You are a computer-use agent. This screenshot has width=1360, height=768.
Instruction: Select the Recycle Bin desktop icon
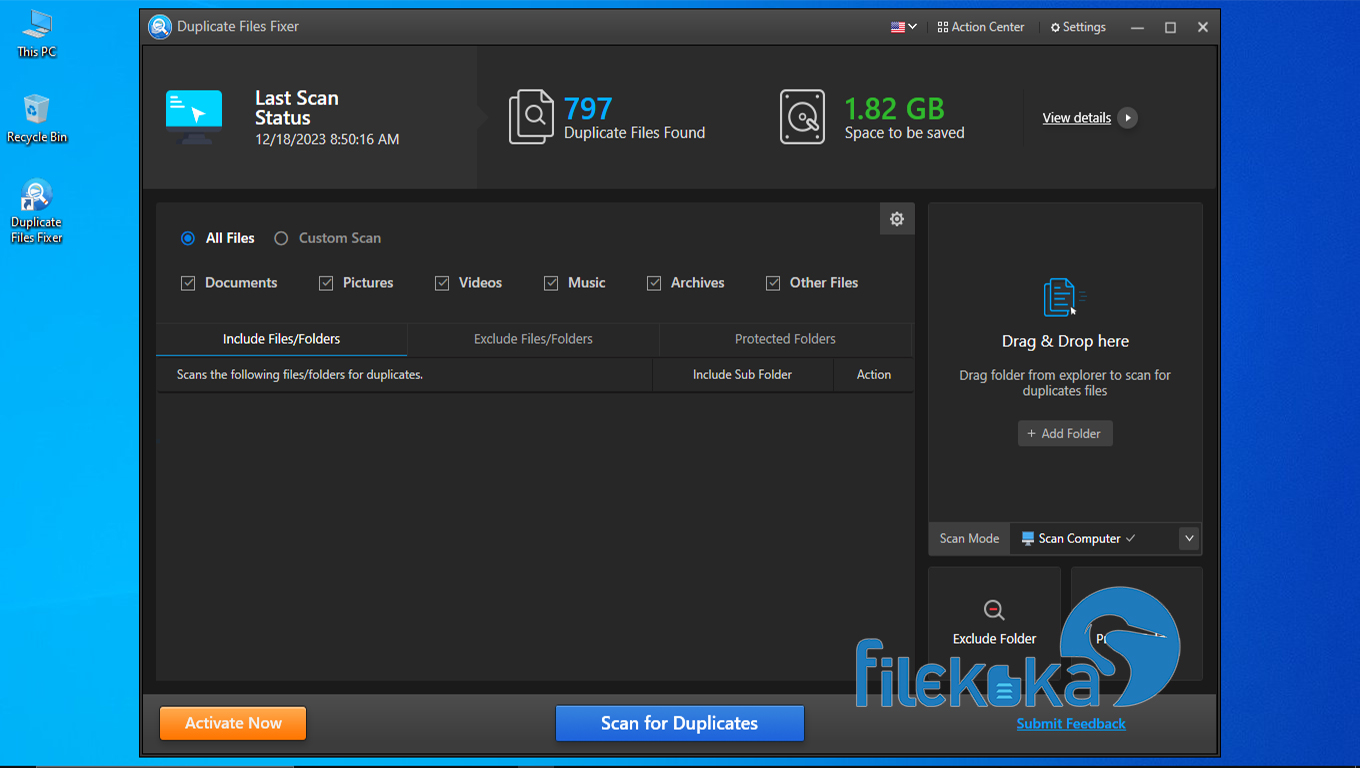pyautogui.click(x=37, y=119)
